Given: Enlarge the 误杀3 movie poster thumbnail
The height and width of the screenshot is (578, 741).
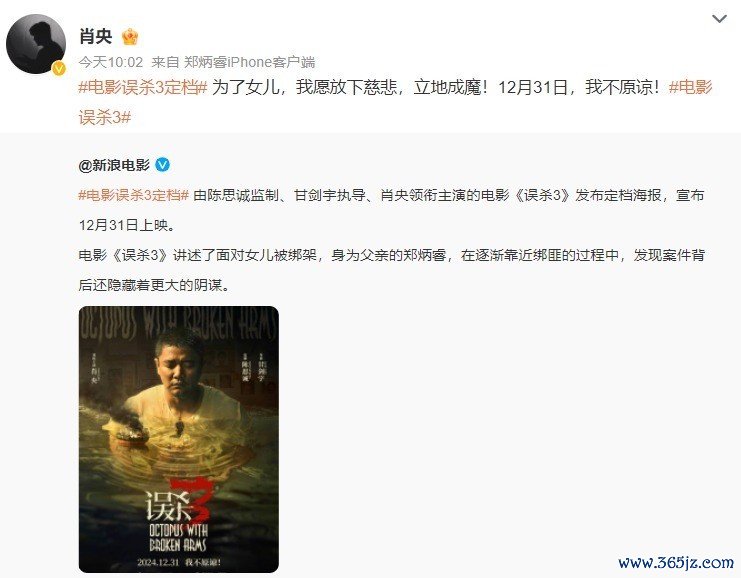Looking at the screenshot, I should click(179, 439).
